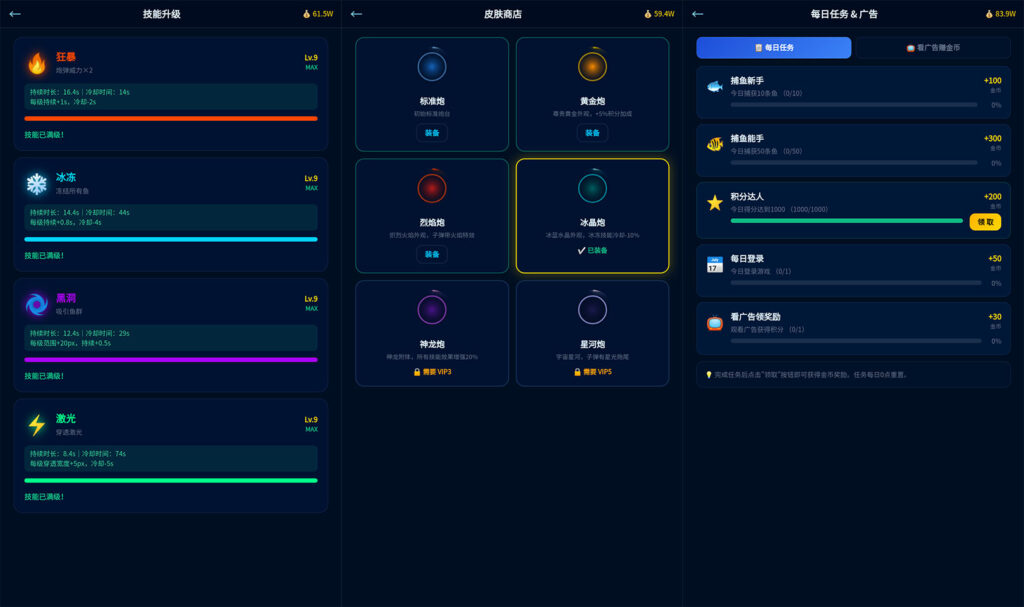Click the cyan 冰冻 level progress bar
1024x607 pixels.
click(x=171, y=239)
